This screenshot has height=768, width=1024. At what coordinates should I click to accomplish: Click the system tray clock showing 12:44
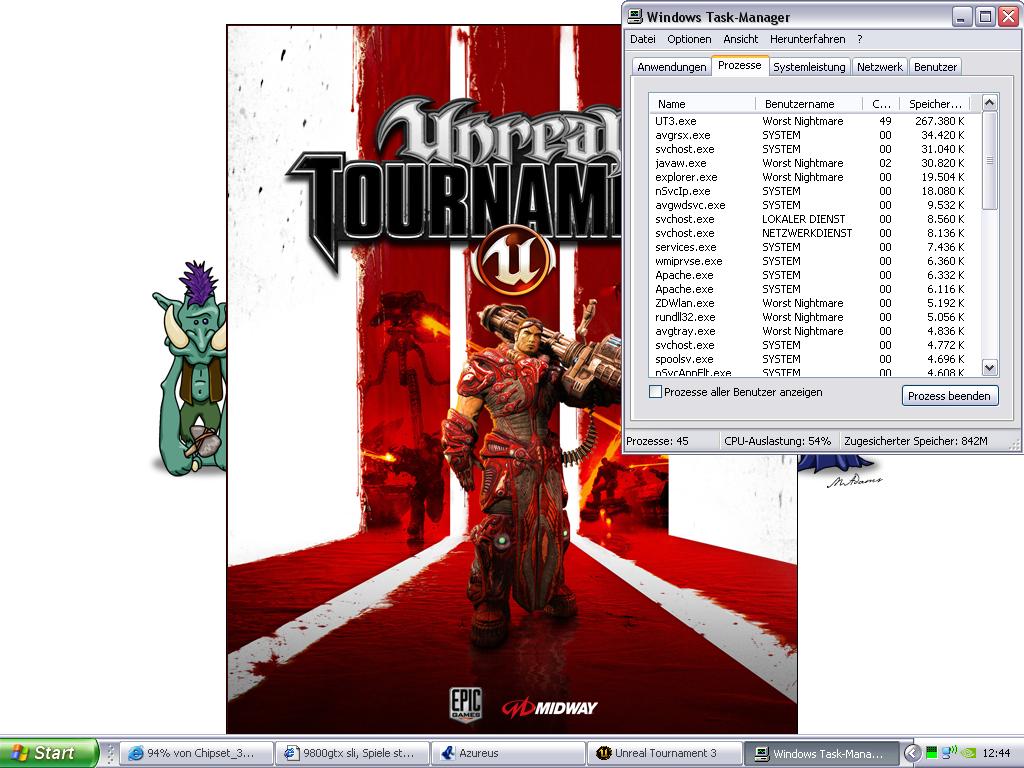(x=996, y=754)
